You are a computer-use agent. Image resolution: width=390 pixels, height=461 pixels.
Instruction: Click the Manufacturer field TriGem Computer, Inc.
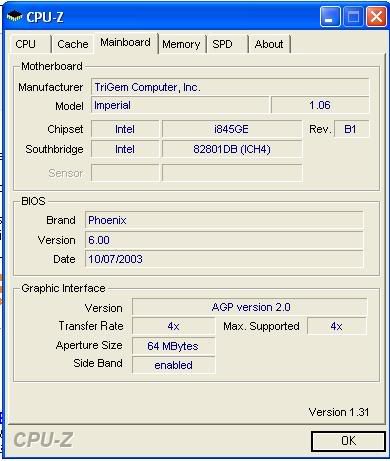(x=230, y=87)
